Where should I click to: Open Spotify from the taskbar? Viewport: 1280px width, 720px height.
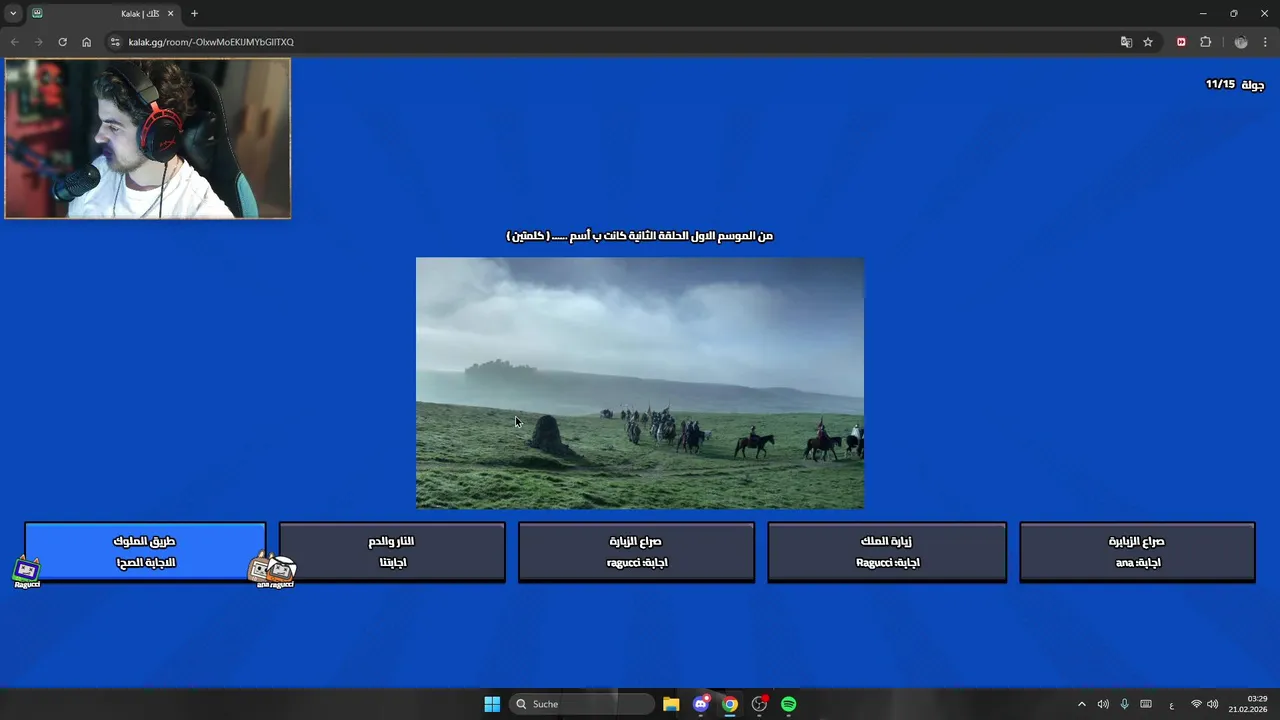tap(789, 704)
